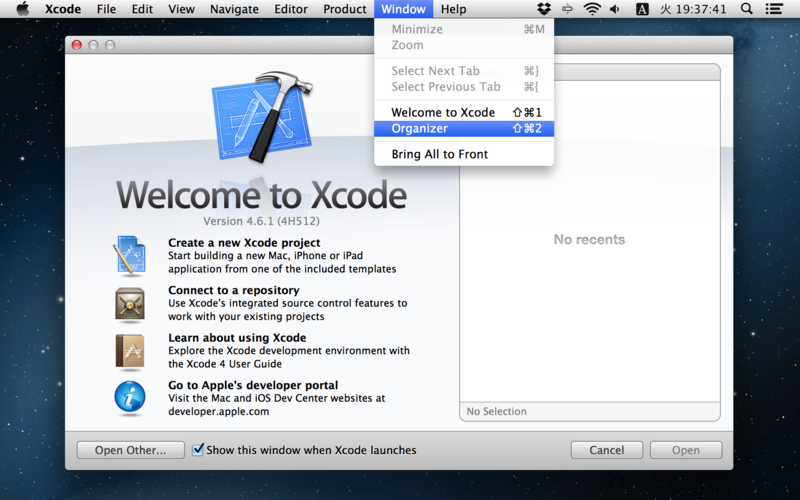Click the 'Version 4.6.1 (4H512)' text
Viewport: 800px width, 500px height.
click(x=262, y=221)
